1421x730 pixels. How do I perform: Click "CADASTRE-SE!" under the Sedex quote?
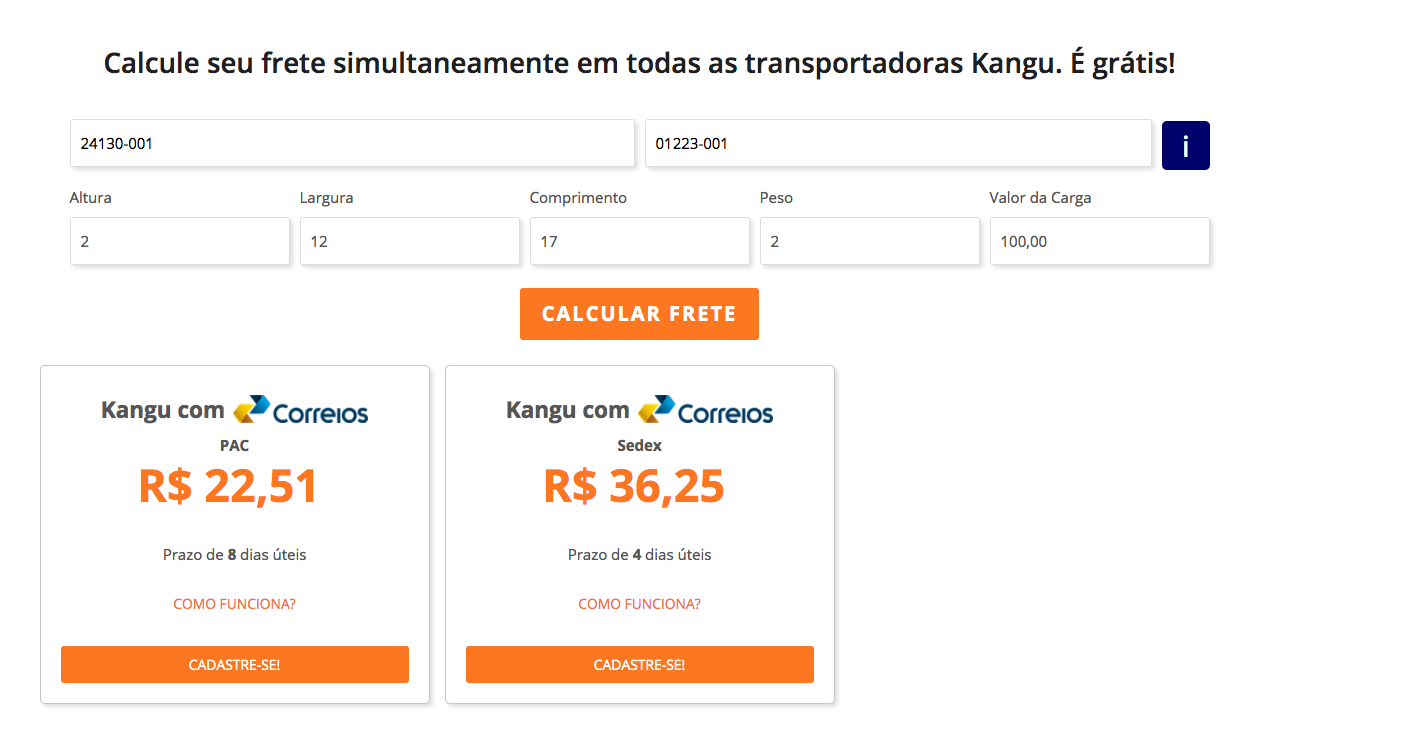pos(639,664)
